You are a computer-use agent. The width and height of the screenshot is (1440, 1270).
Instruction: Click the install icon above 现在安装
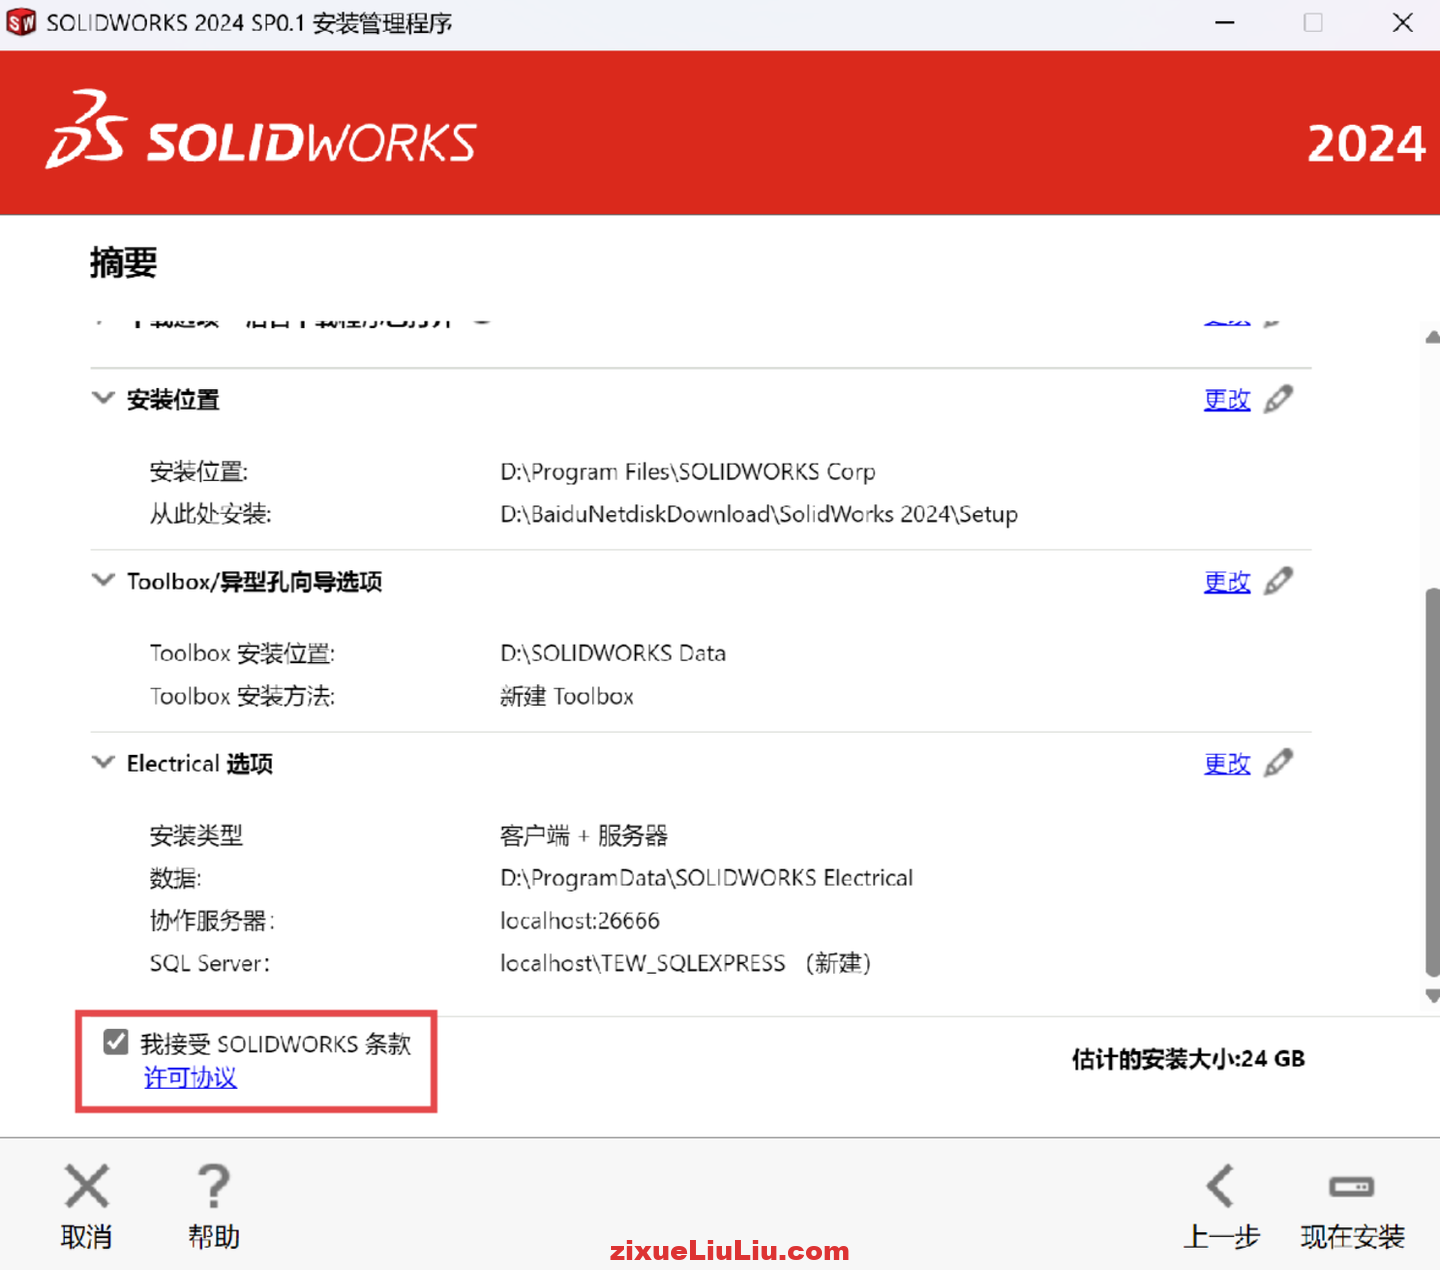1352,1186
